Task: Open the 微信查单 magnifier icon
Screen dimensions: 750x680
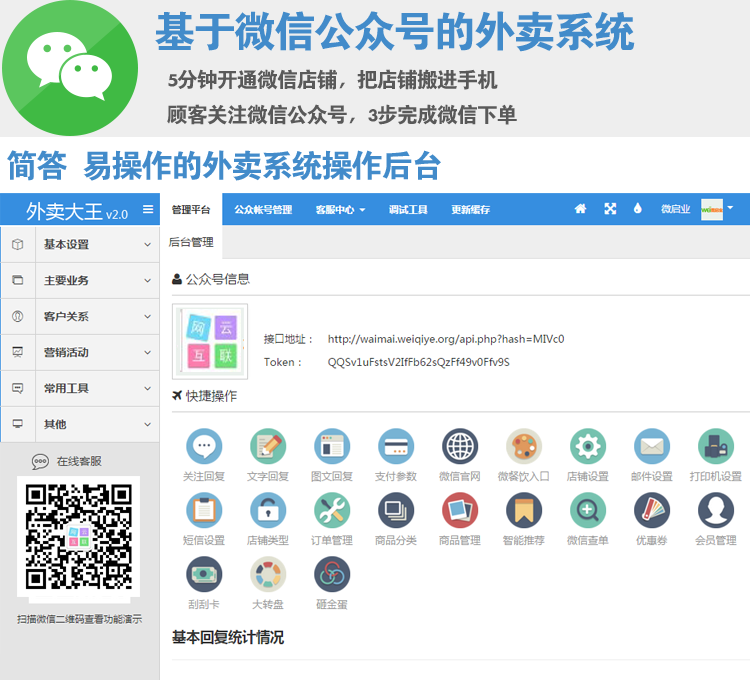Action: pos(588,510)
